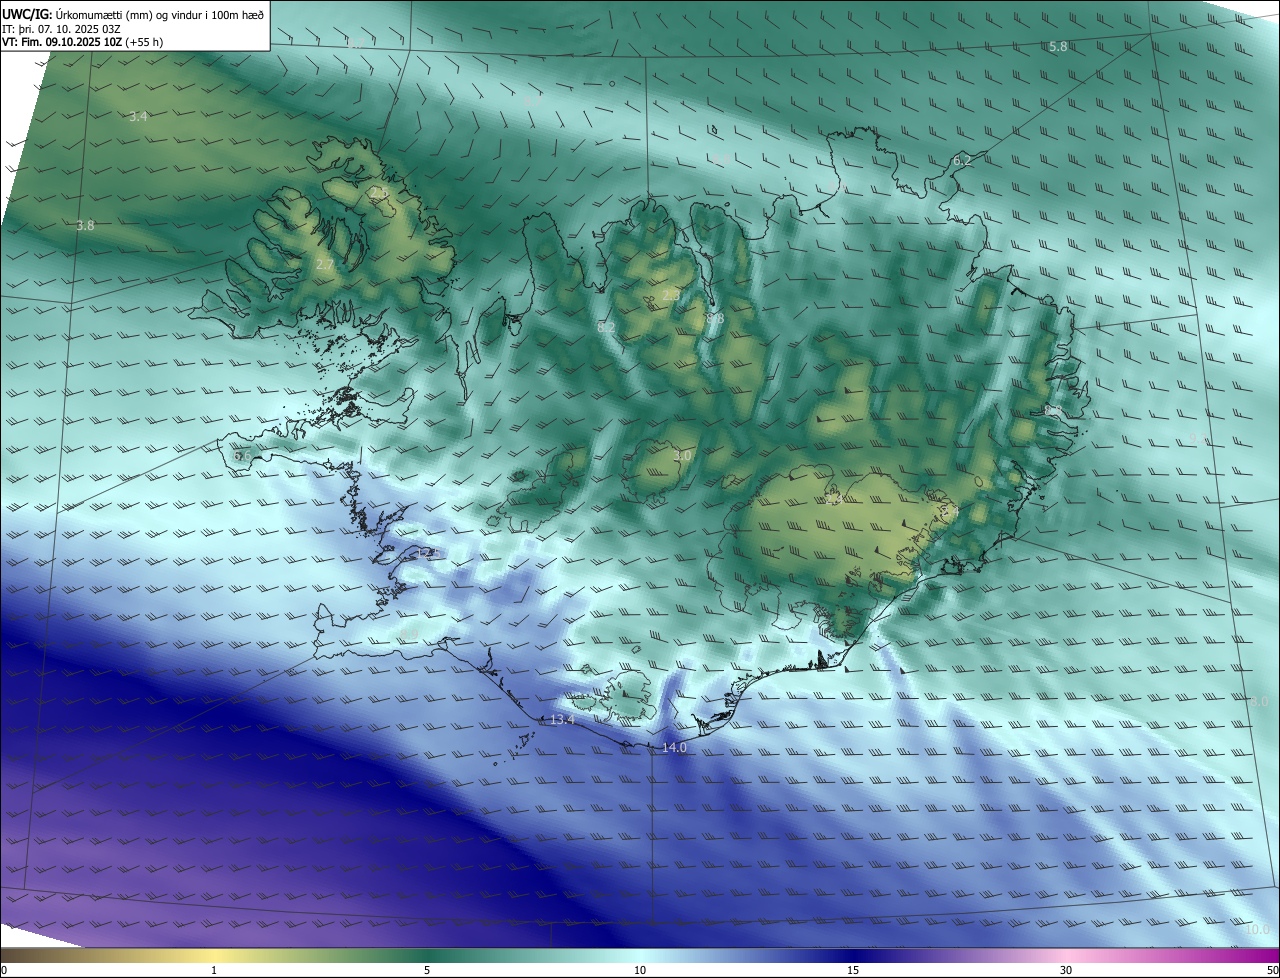
Task: Click the "UWC/IG:" source label
Action: [x=26, y=13]
